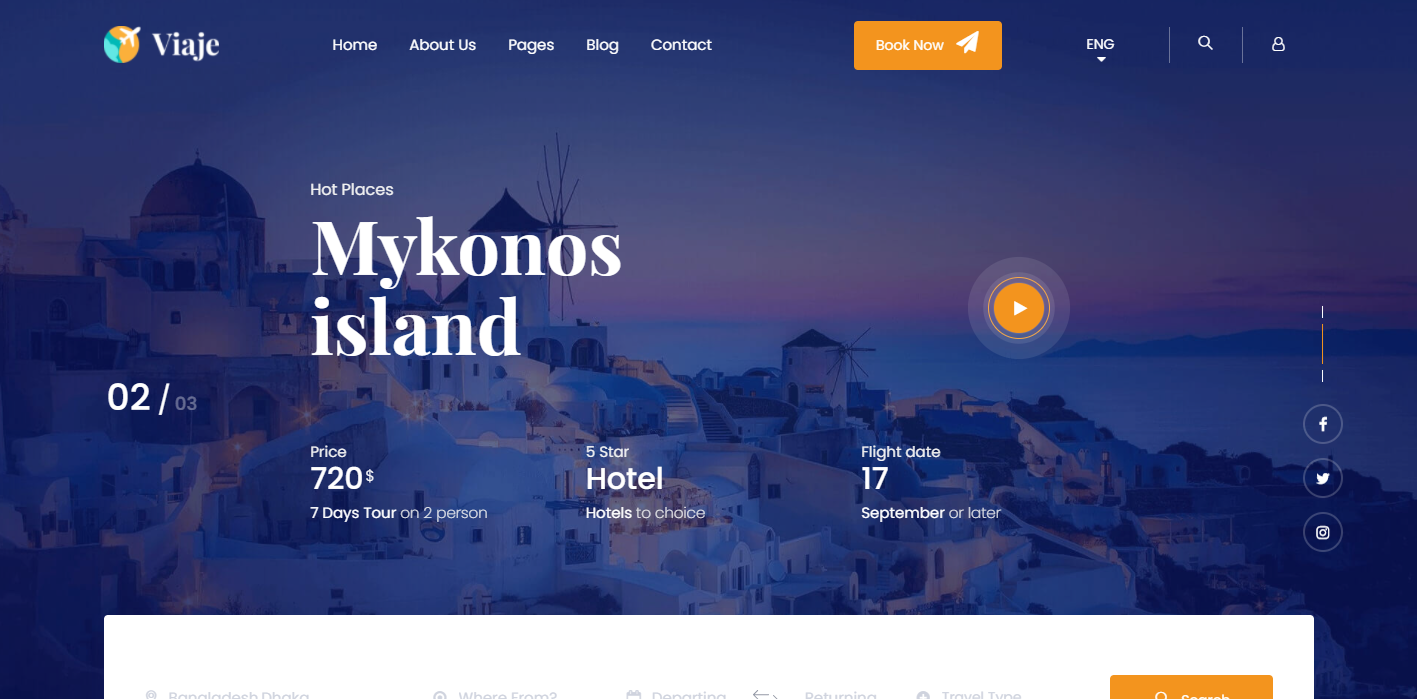Click the language dropdown arrow
The image size is (1417, 699).
pyautogui.click(x=1101, y=60)
